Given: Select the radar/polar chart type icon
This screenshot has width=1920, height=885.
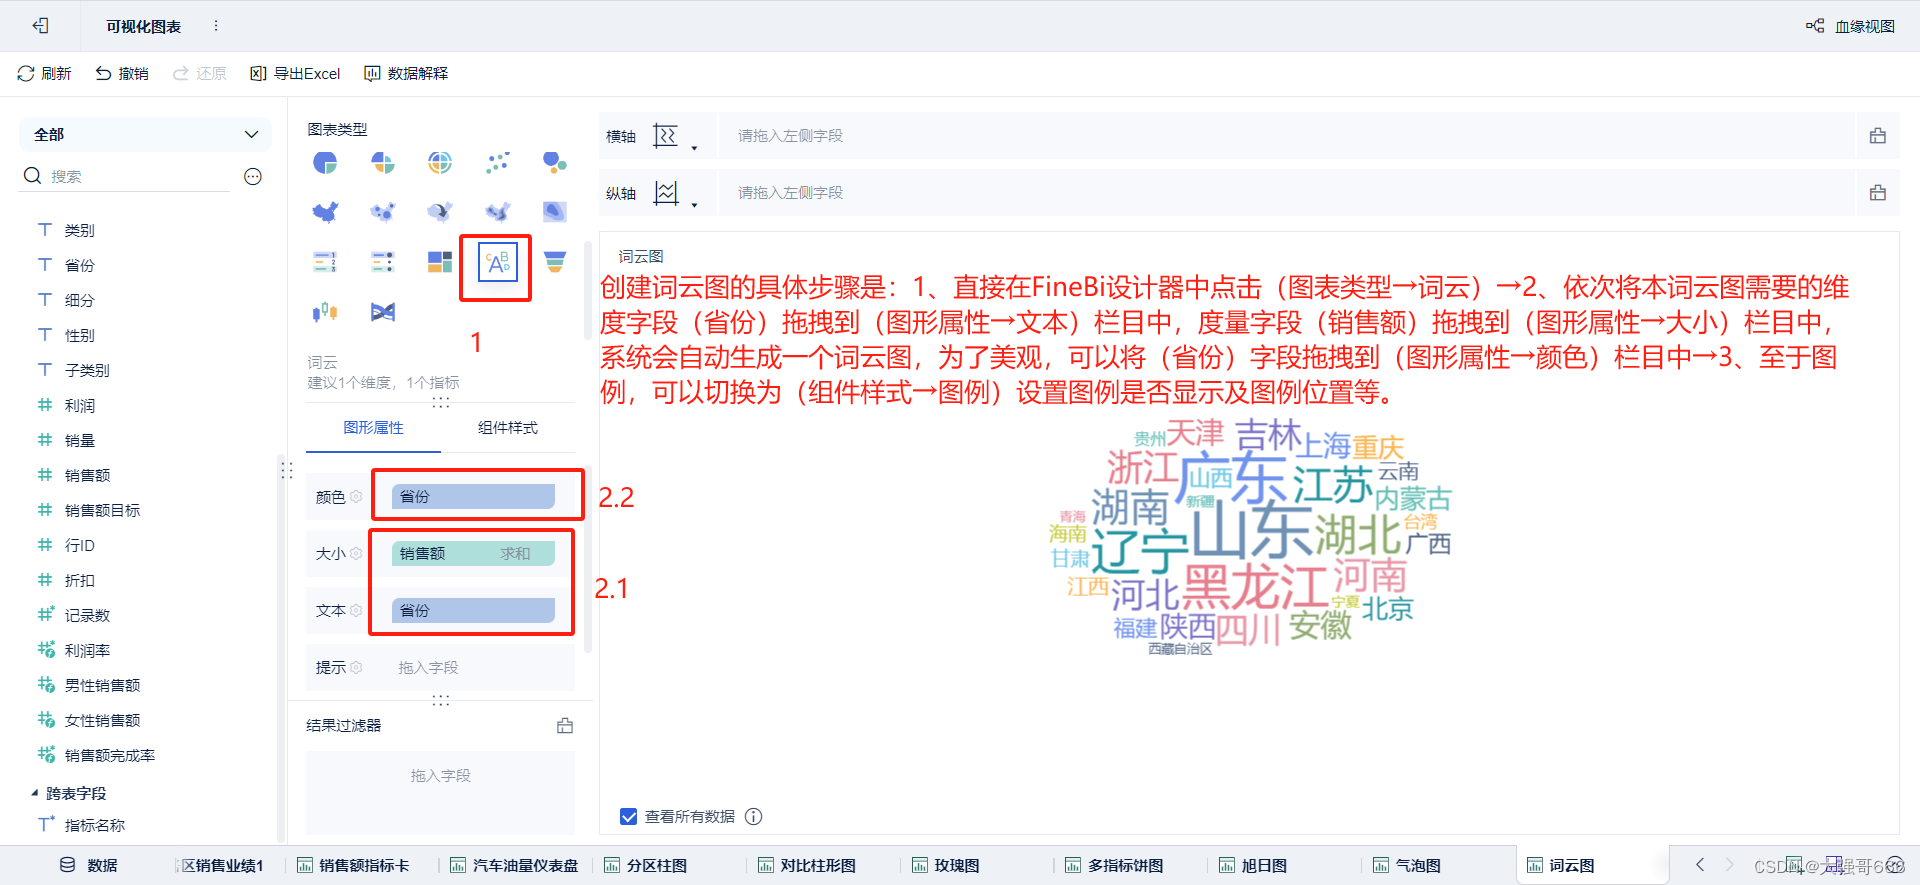Looking at the screenshot, I should click(x=440, y=163).
